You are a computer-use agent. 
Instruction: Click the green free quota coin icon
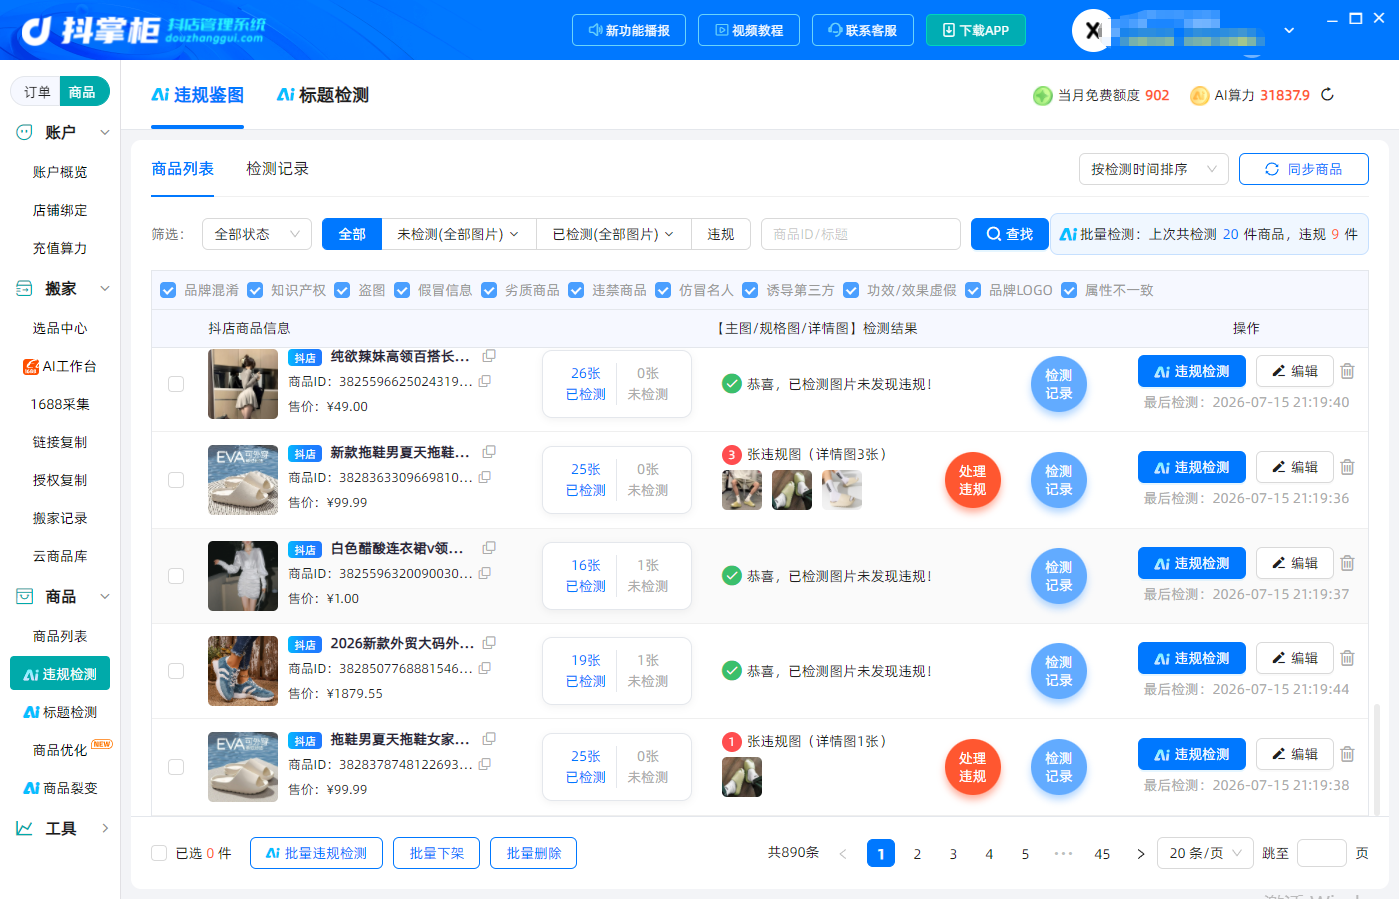click(x=1043, y=95)
